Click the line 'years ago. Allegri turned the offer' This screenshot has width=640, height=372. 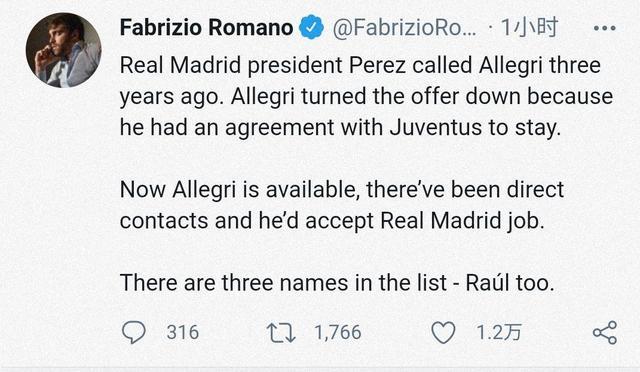367,97
